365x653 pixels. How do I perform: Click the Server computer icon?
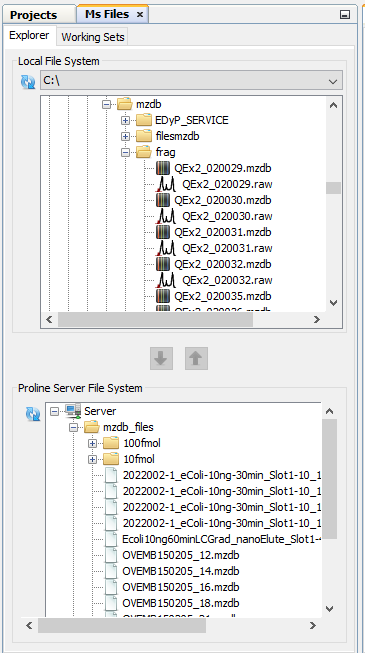click(x=73, y=411)
